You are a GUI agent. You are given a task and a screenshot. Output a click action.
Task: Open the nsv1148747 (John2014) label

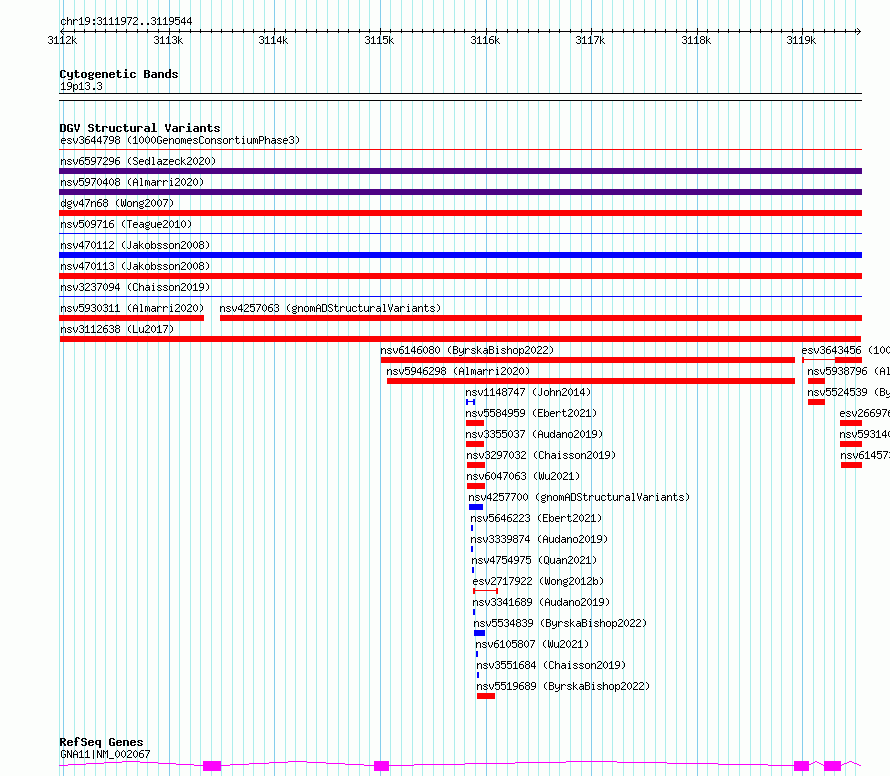point(528,392)
